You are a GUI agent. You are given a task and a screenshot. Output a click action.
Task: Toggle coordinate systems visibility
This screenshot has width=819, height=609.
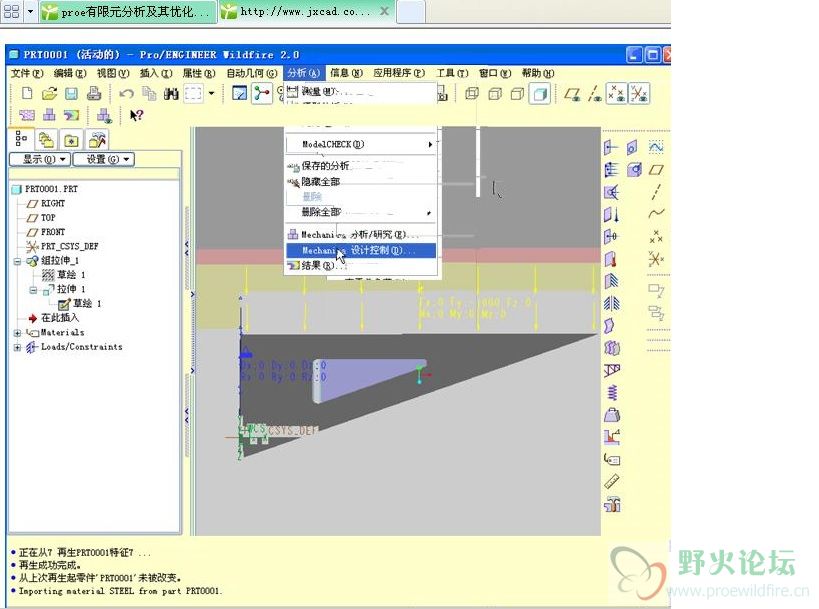point(639,94)
